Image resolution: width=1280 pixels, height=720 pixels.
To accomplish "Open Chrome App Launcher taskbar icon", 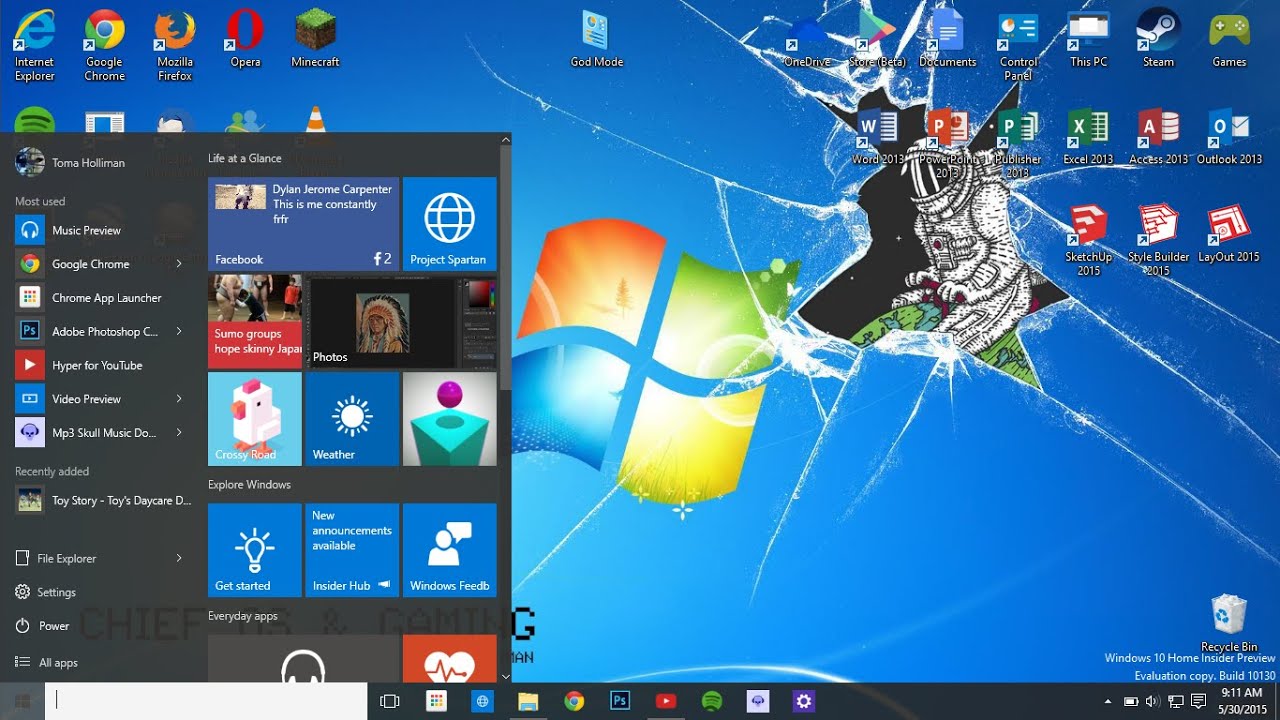I will (436, 702).
